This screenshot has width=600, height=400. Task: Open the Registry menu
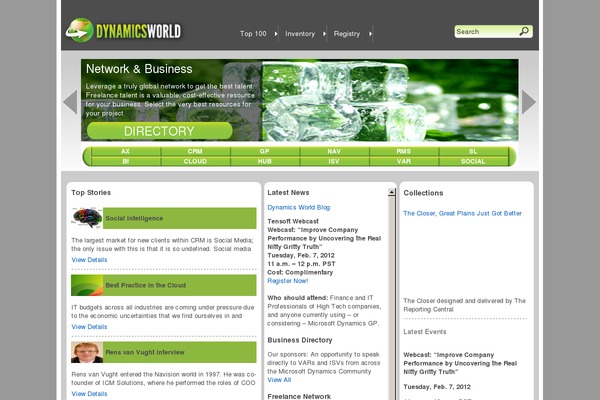point(347,34)
